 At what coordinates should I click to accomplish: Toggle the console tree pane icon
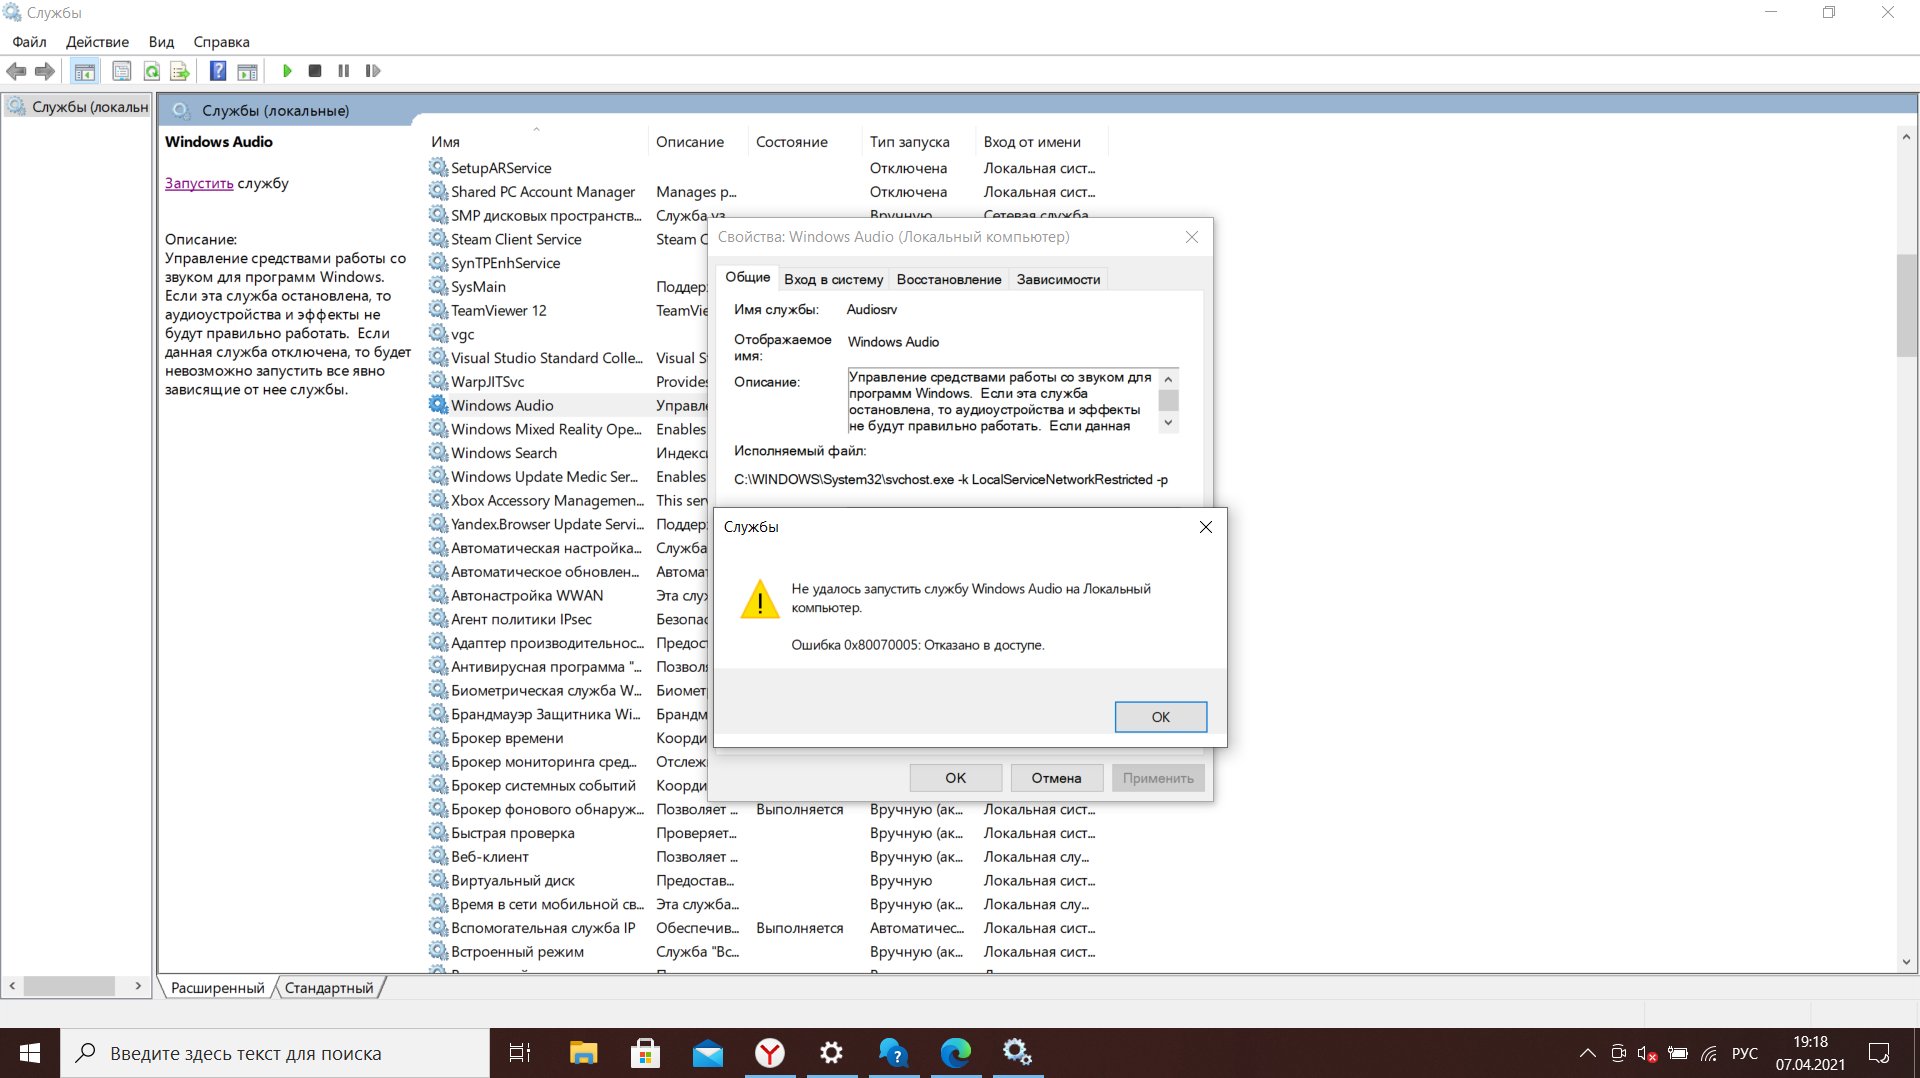(85, 71)
